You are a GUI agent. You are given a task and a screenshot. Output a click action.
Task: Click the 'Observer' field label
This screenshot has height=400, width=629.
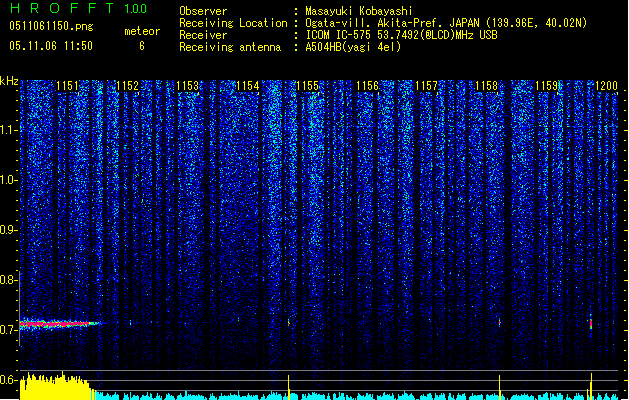(x=203, y=11)
